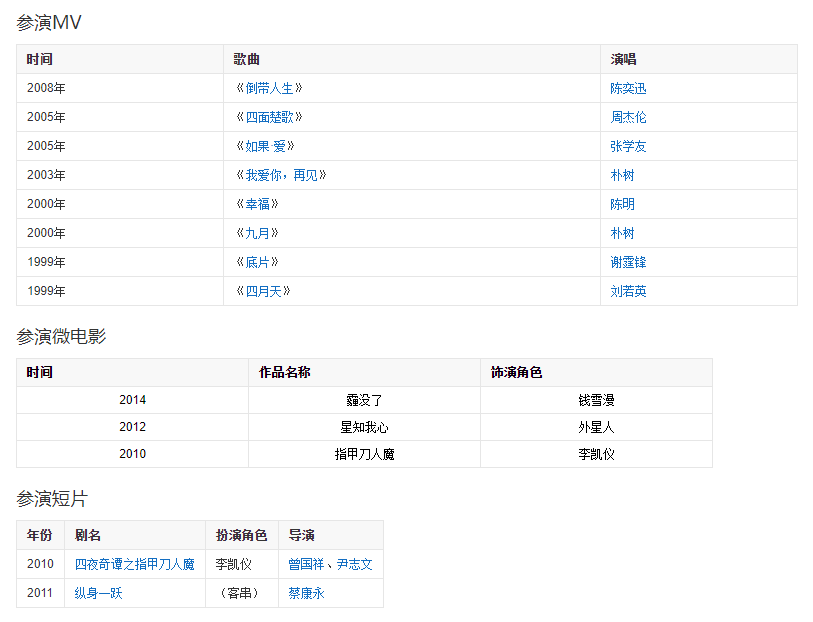Open the song link 九月
The image size is (813, 622).
click(x=257, y=233)
